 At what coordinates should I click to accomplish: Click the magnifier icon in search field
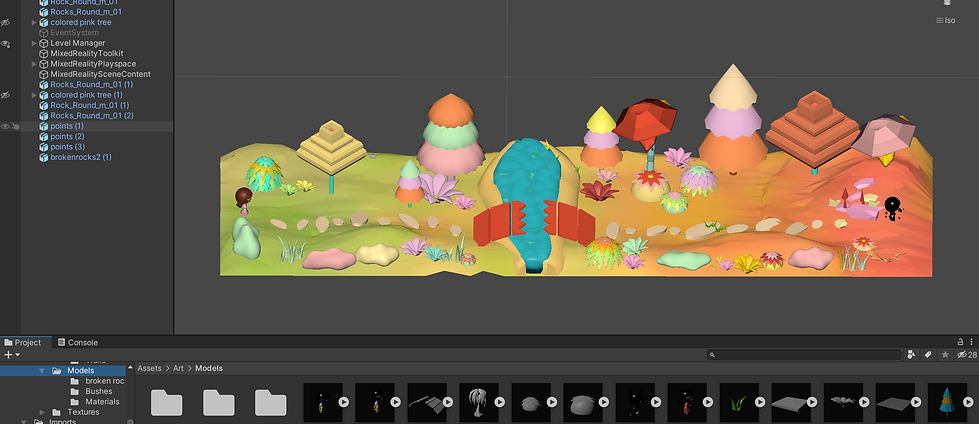(712, 355)
